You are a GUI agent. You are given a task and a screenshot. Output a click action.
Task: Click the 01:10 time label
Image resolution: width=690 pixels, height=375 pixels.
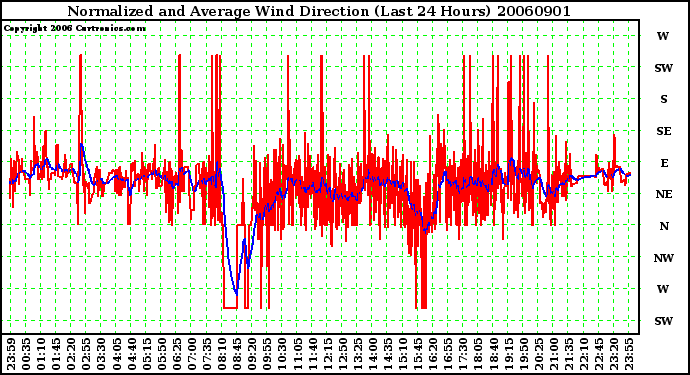tap(40, 354)
